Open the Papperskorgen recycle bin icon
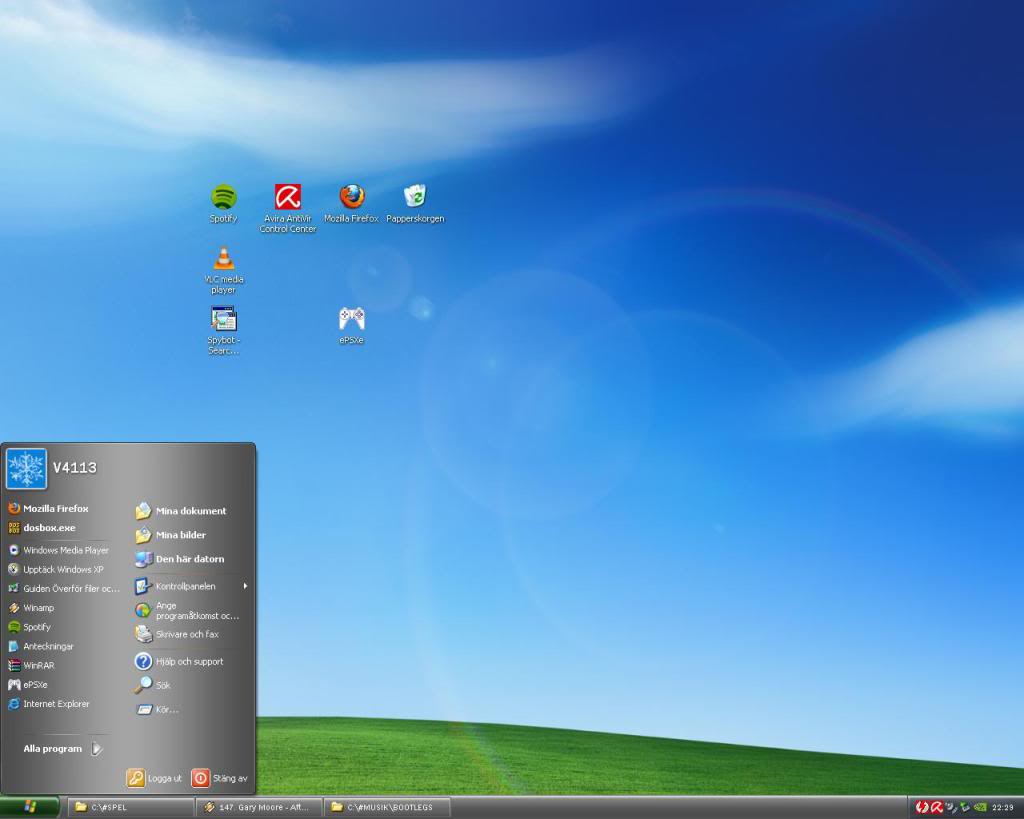The height and width of the screenshot is (819, 1024). point(415,197)
